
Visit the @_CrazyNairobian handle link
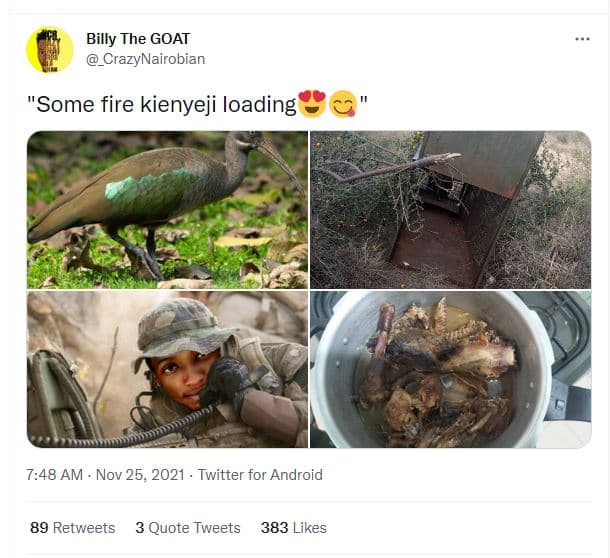point(145,59)
